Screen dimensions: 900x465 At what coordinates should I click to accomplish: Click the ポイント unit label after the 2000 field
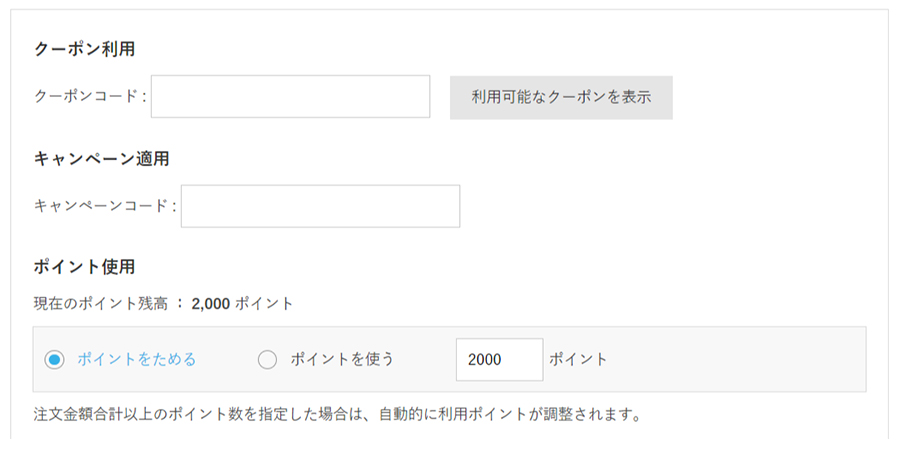click(x=578, y=360)
